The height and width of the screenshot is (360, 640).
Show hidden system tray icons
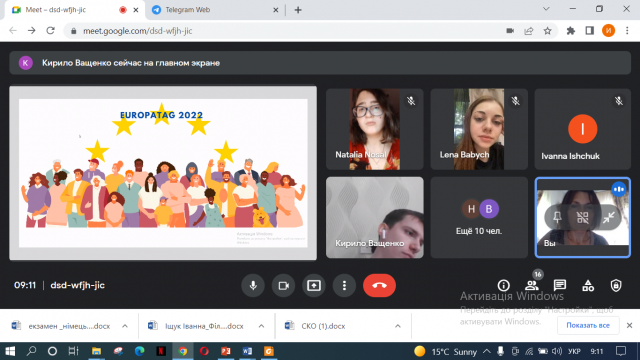[487, 351]
